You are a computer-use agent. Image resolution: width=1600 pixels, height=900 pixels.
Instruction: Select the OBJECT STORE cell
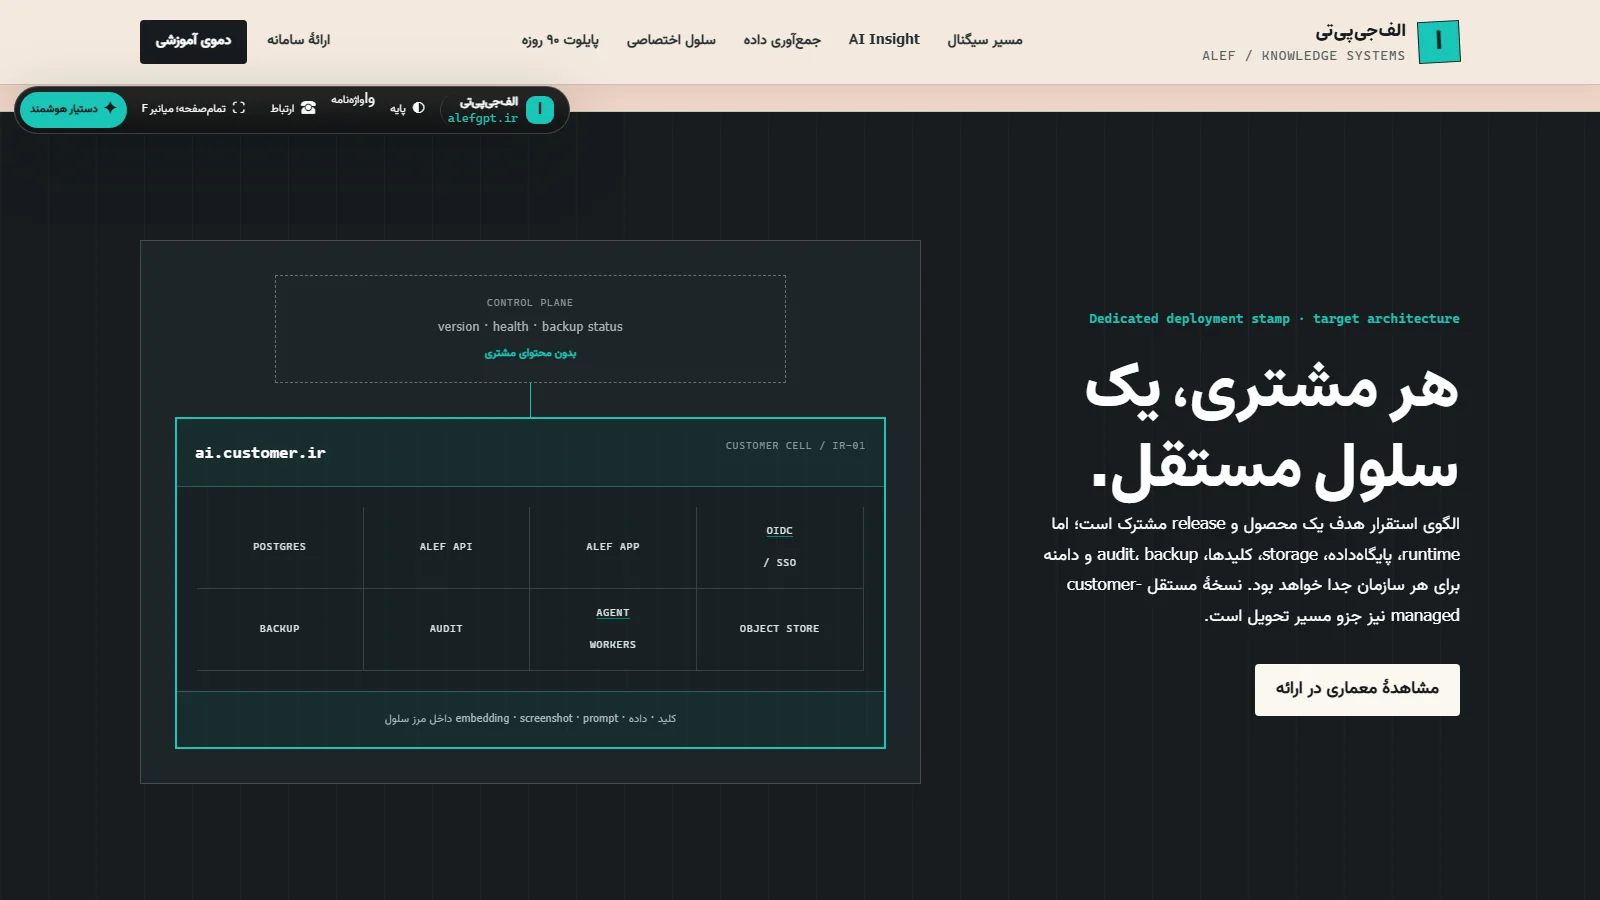pyautogui.click(x=780, y=629)
